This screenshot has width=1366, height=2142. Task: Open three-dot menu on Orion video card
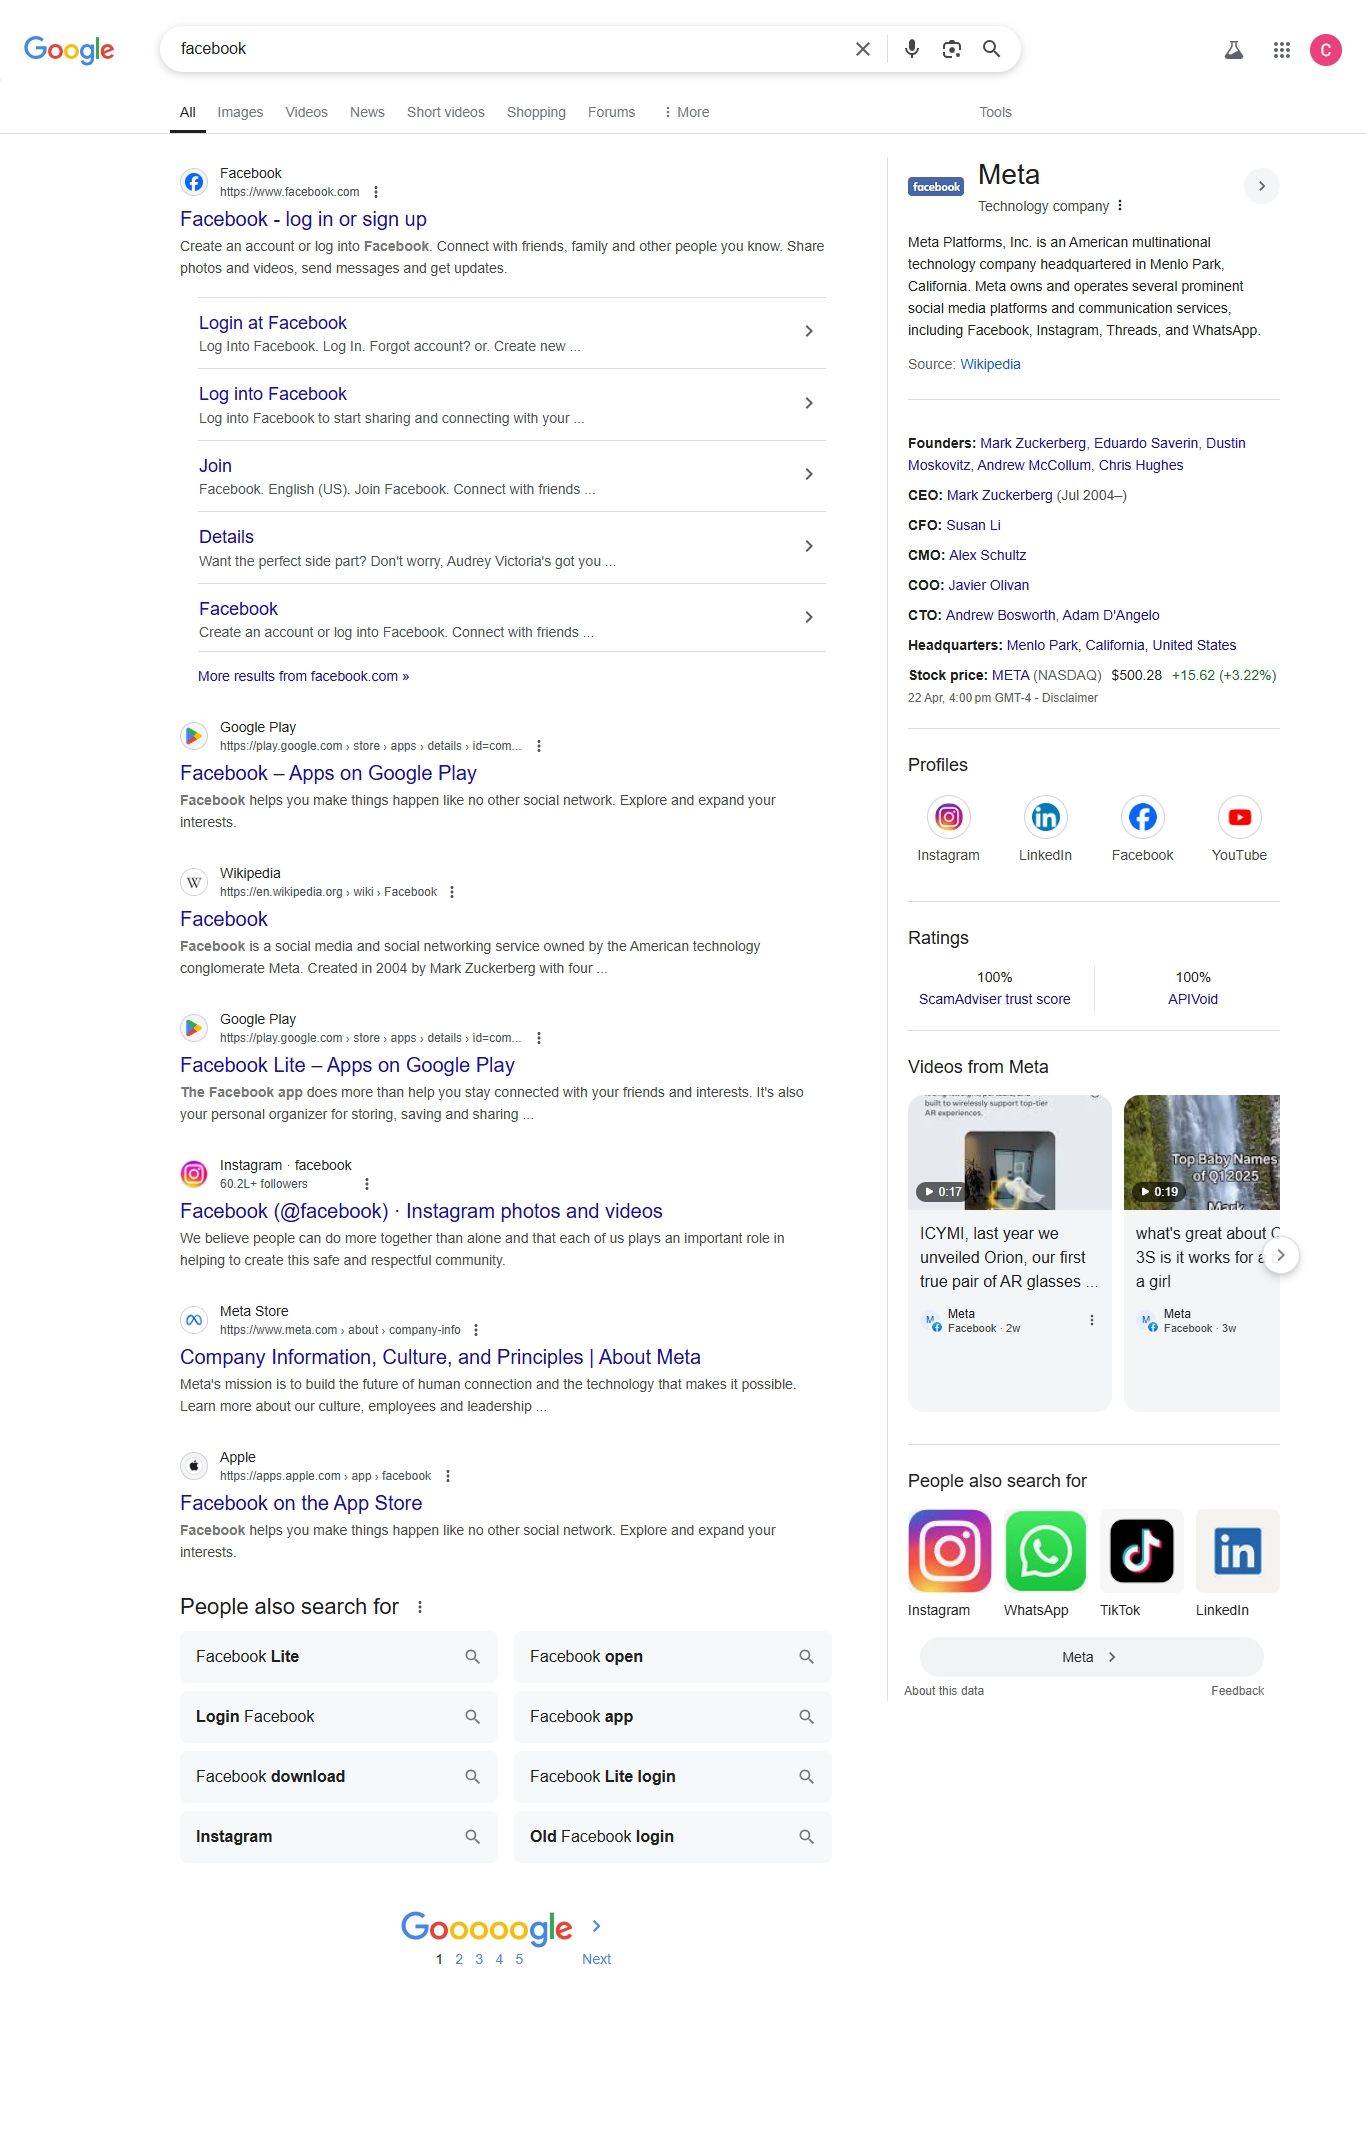[x=1092, y=1320]
